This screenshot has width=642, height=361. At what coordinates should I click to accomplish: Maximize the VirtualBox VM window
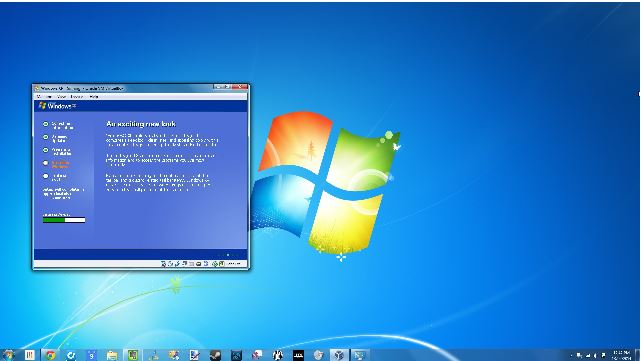click(227, 87)
